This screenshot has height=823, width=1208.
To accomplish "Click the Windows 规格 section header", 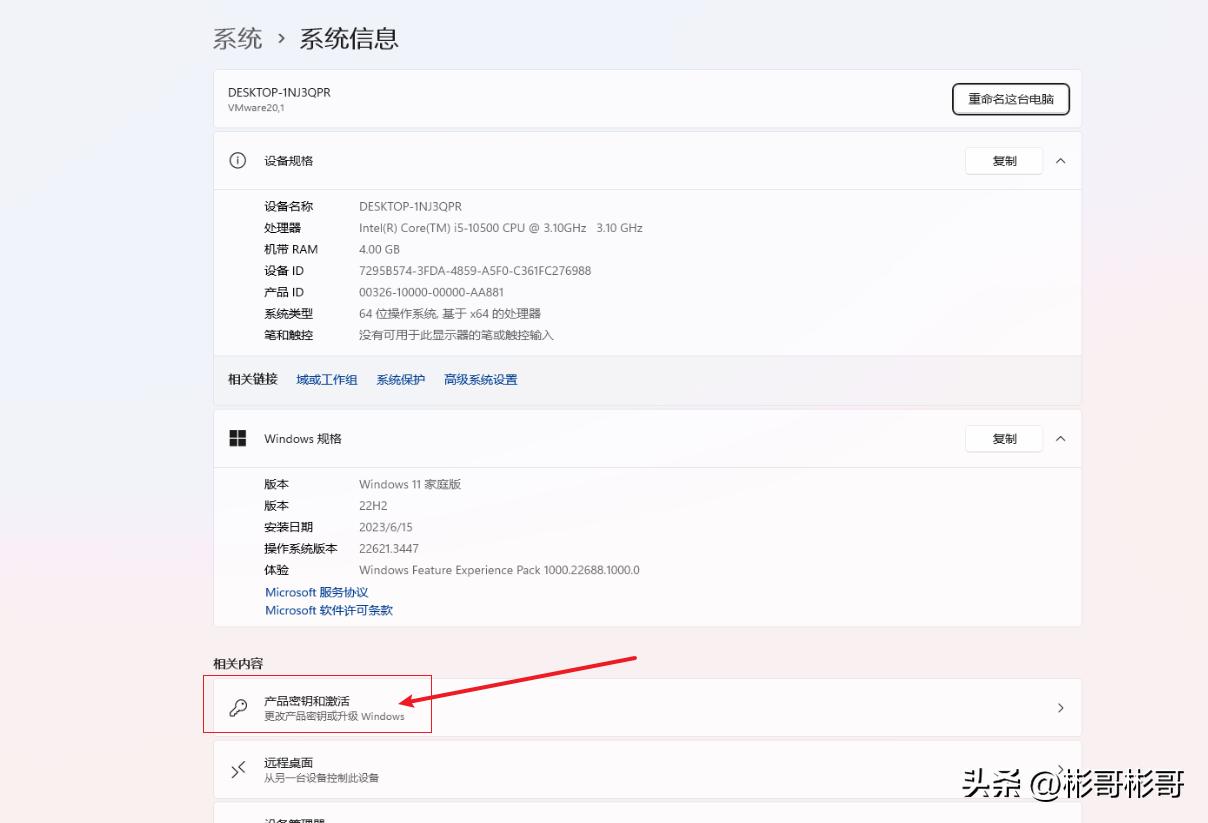I will (x=647, y=439).
